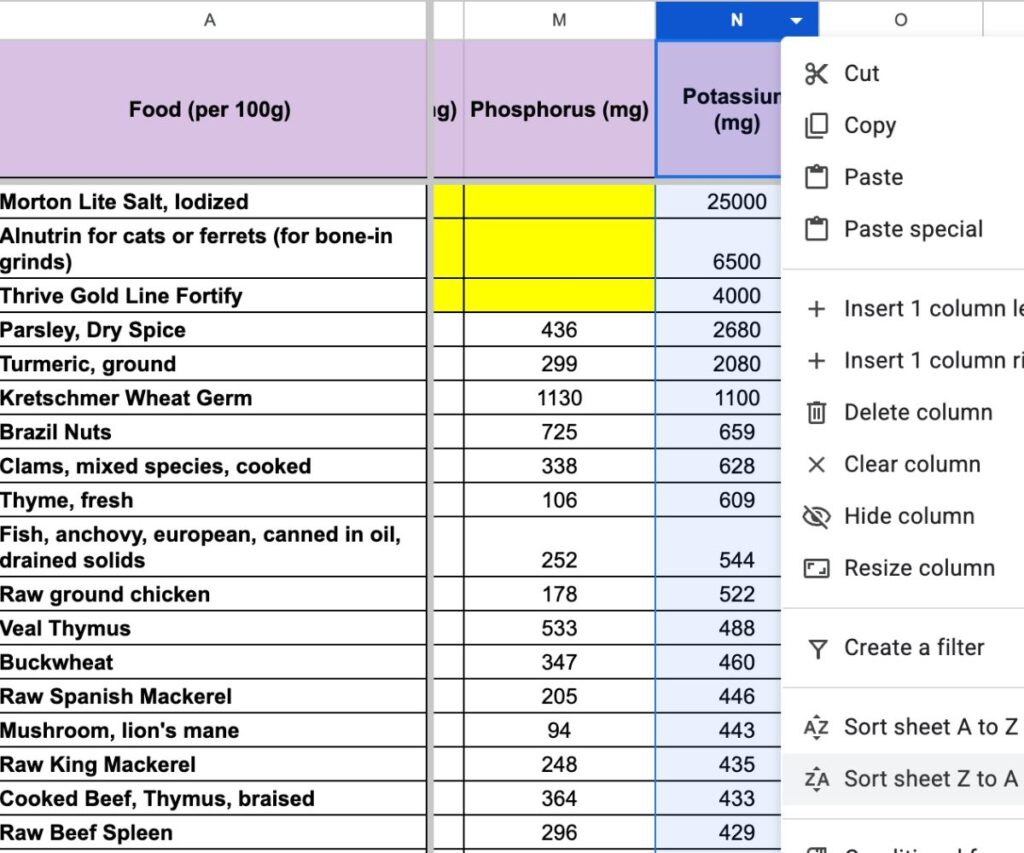
Task: Click the Resize column icon
Action: (816, 568)
